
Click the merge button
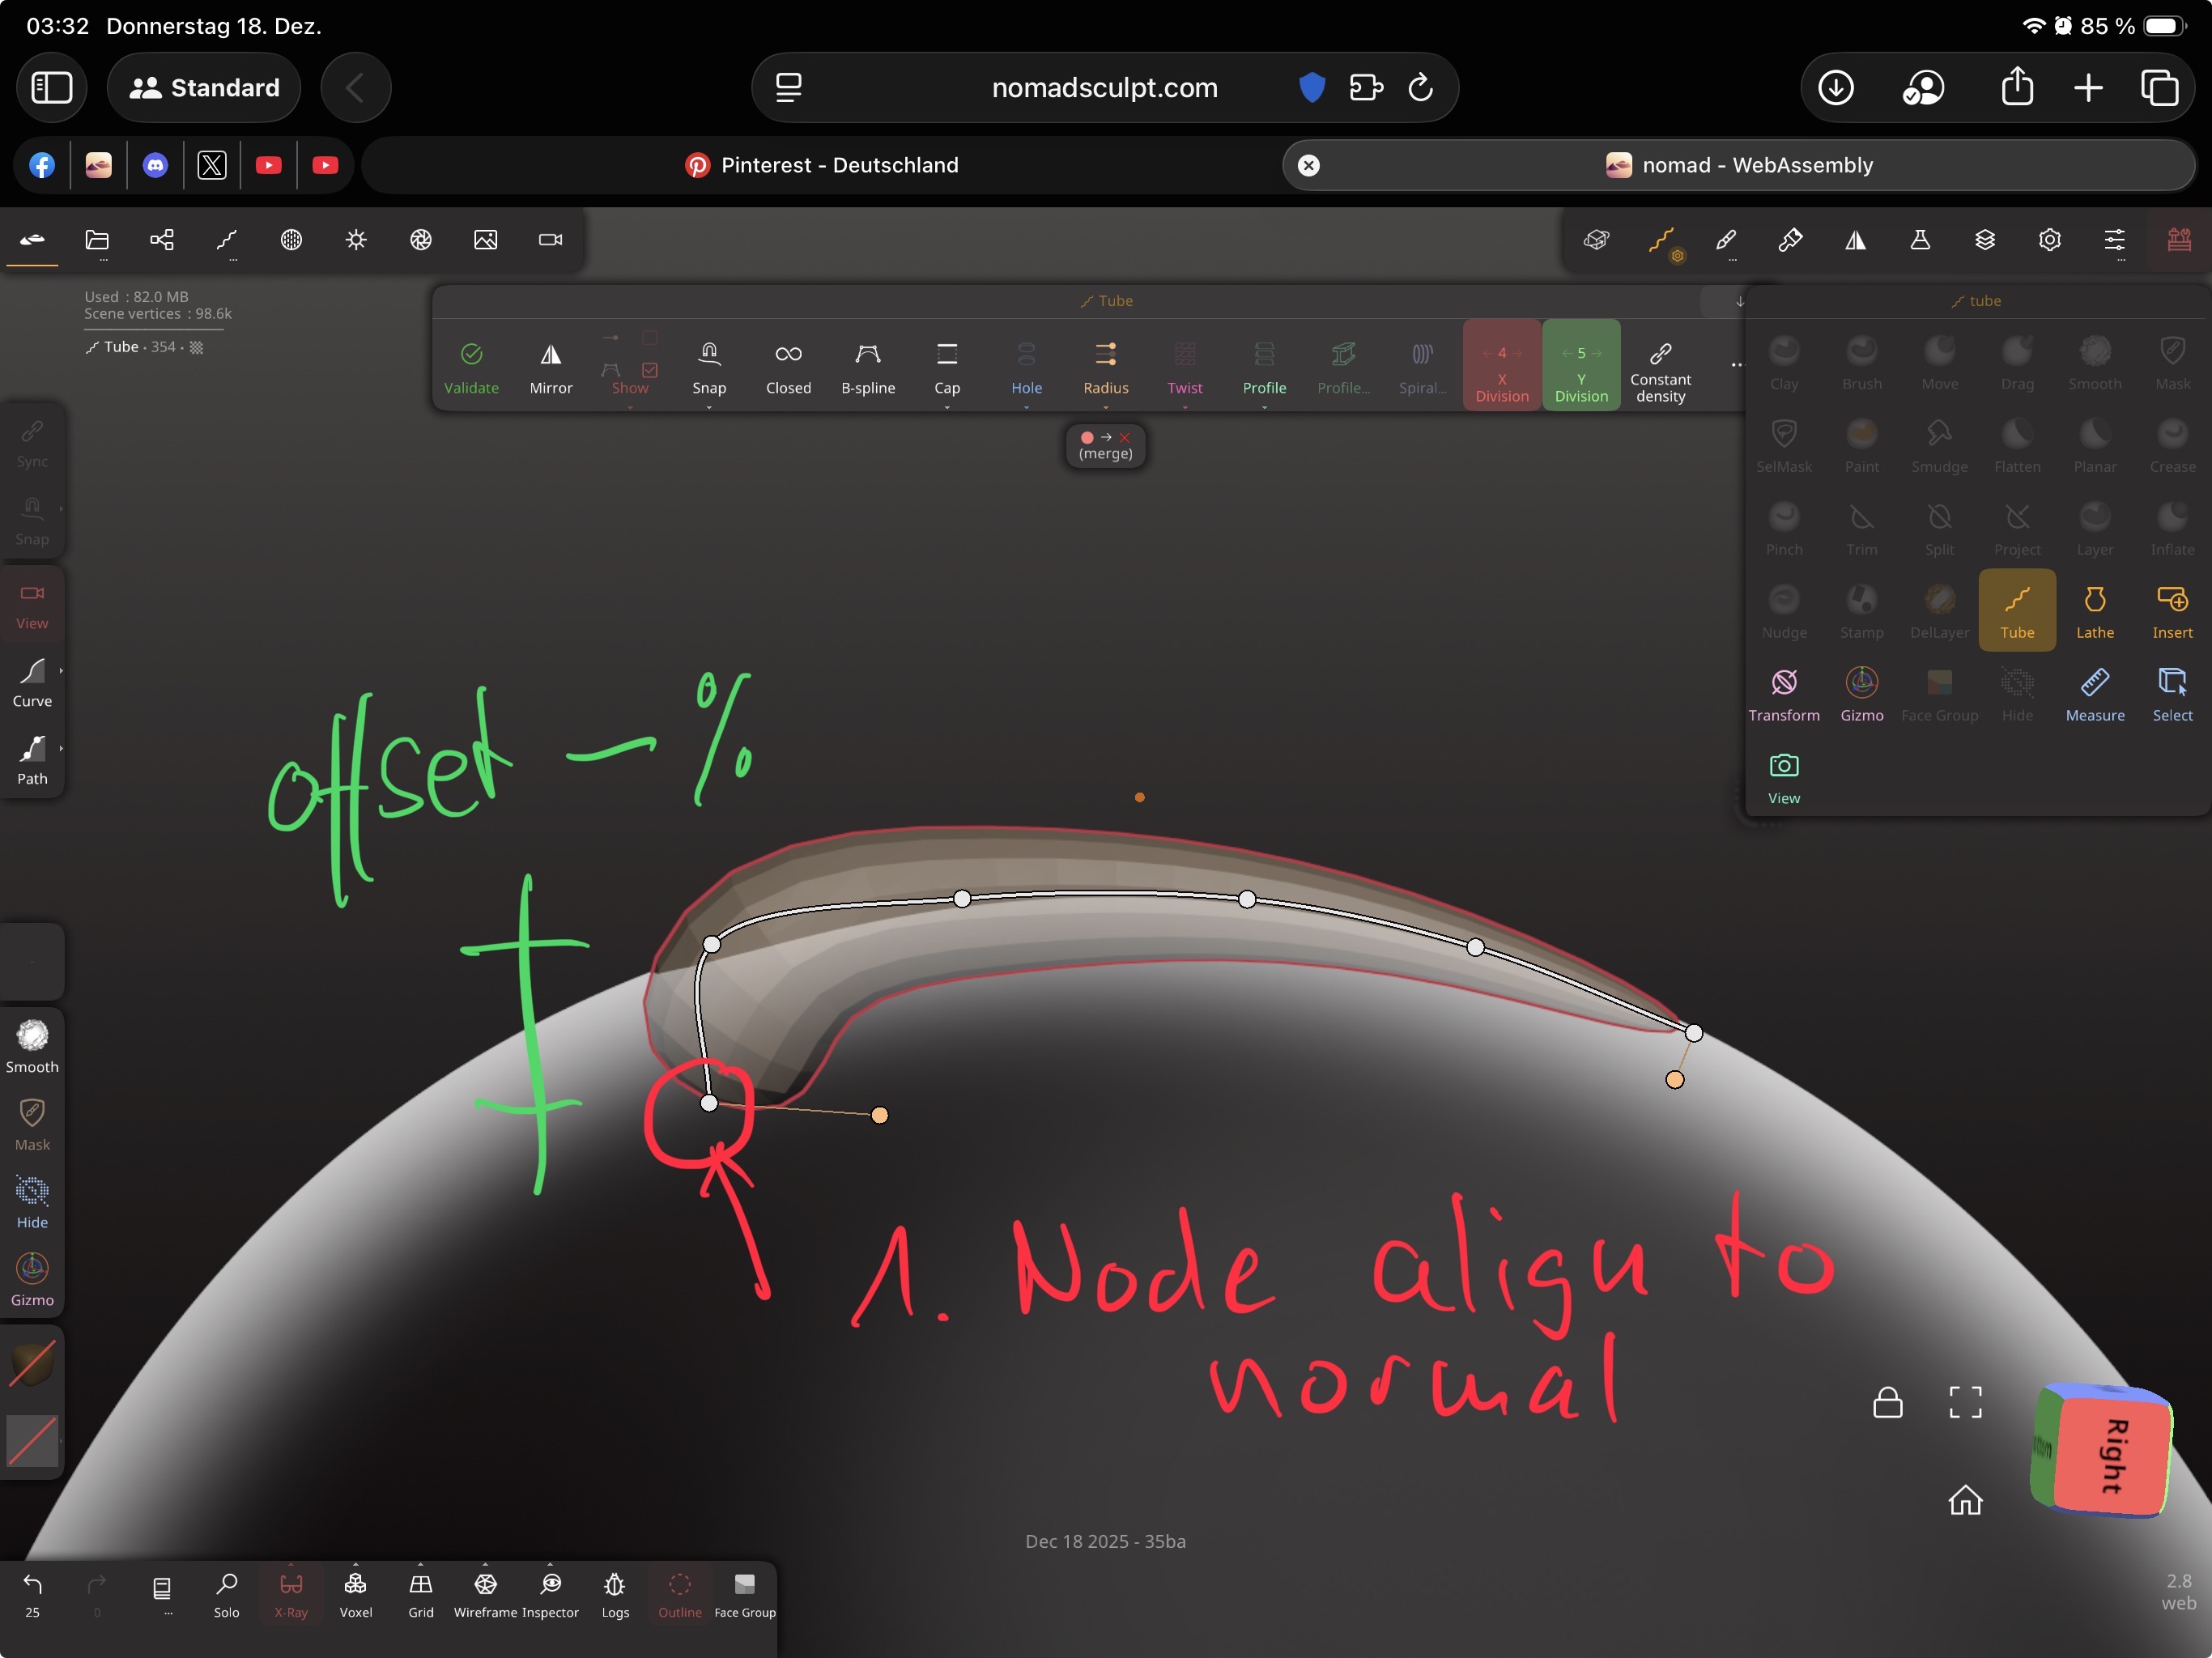pyautogui.click(x=1105, y=445)
